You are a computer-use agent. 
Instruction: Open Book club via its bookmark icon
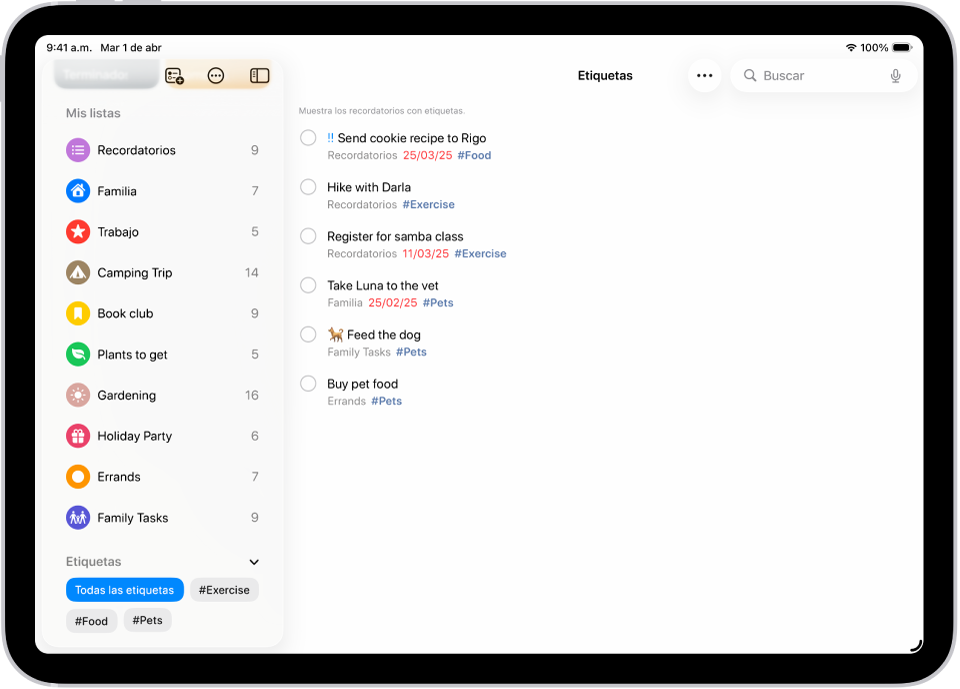(x=78, y=313)
